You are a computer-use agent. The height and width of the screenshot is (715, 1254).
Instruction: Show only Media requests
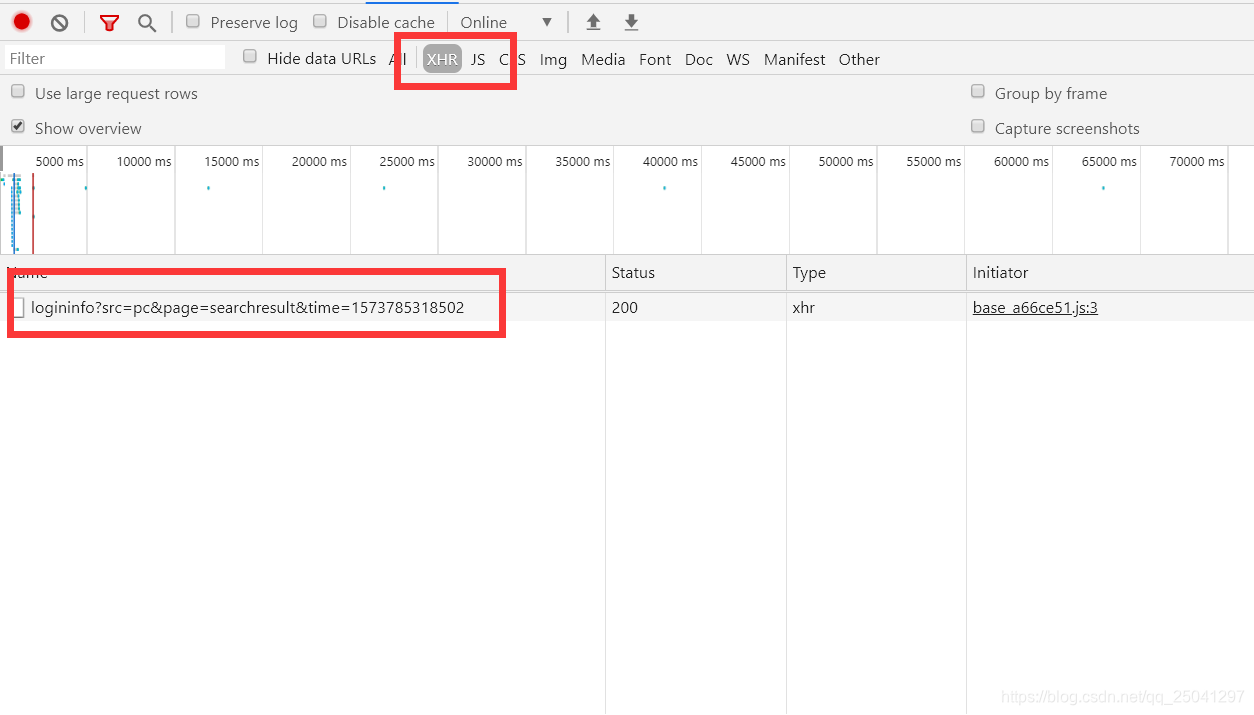tap(603, 59)
